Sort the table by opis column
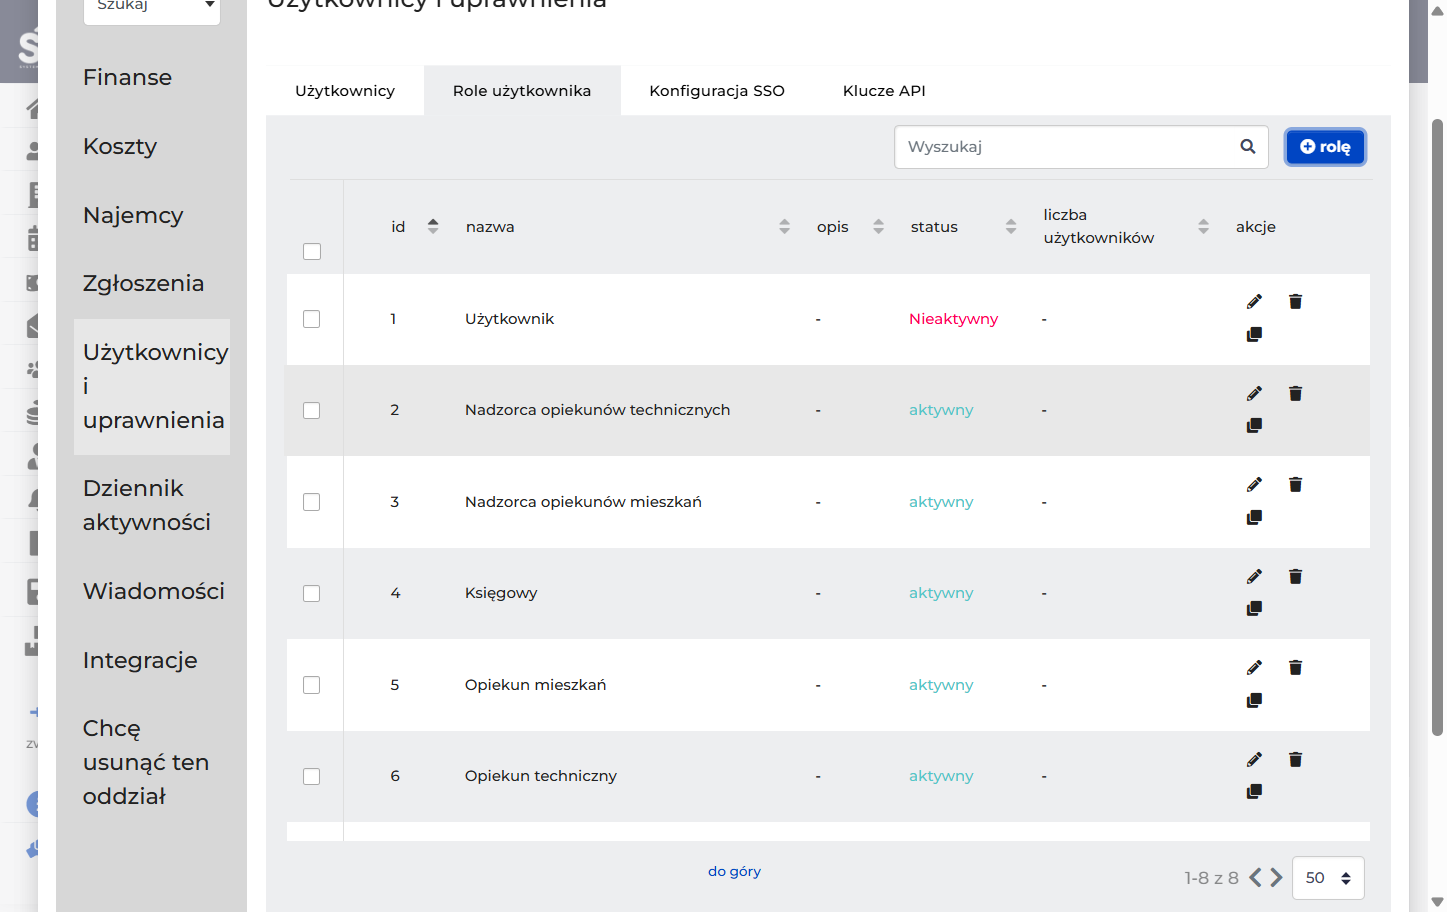Screen dimensions: 1447x912 (878, 227)
